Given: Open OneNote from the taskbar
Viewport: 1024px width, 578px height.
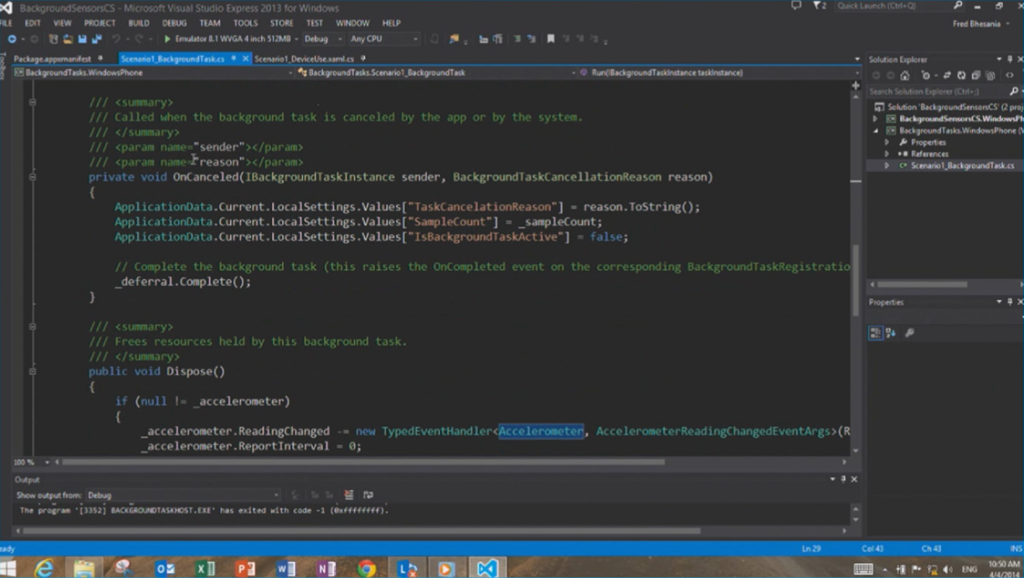Looking at the screenshot, I should [326, 568].
